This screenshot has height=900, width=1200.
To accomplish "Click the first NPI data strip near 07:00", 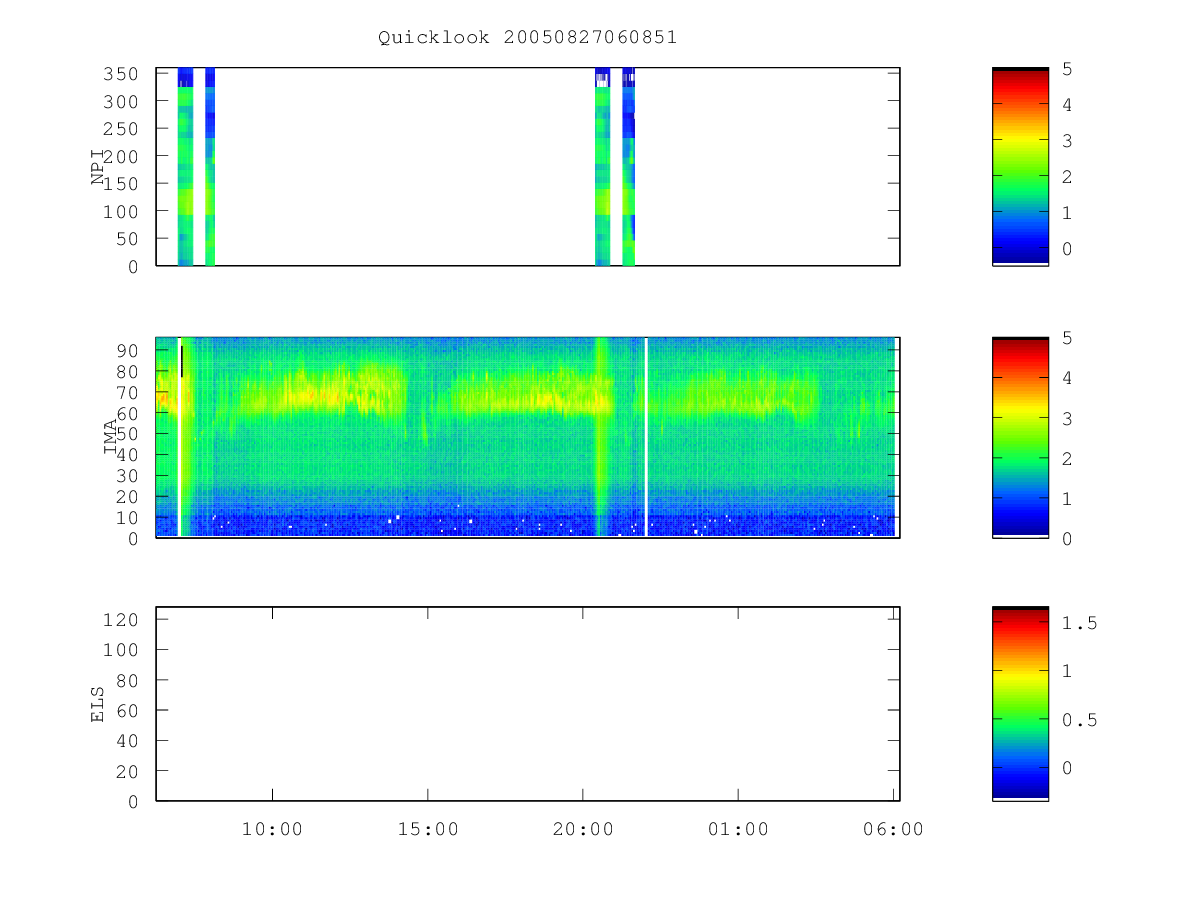I will [185, 166].
